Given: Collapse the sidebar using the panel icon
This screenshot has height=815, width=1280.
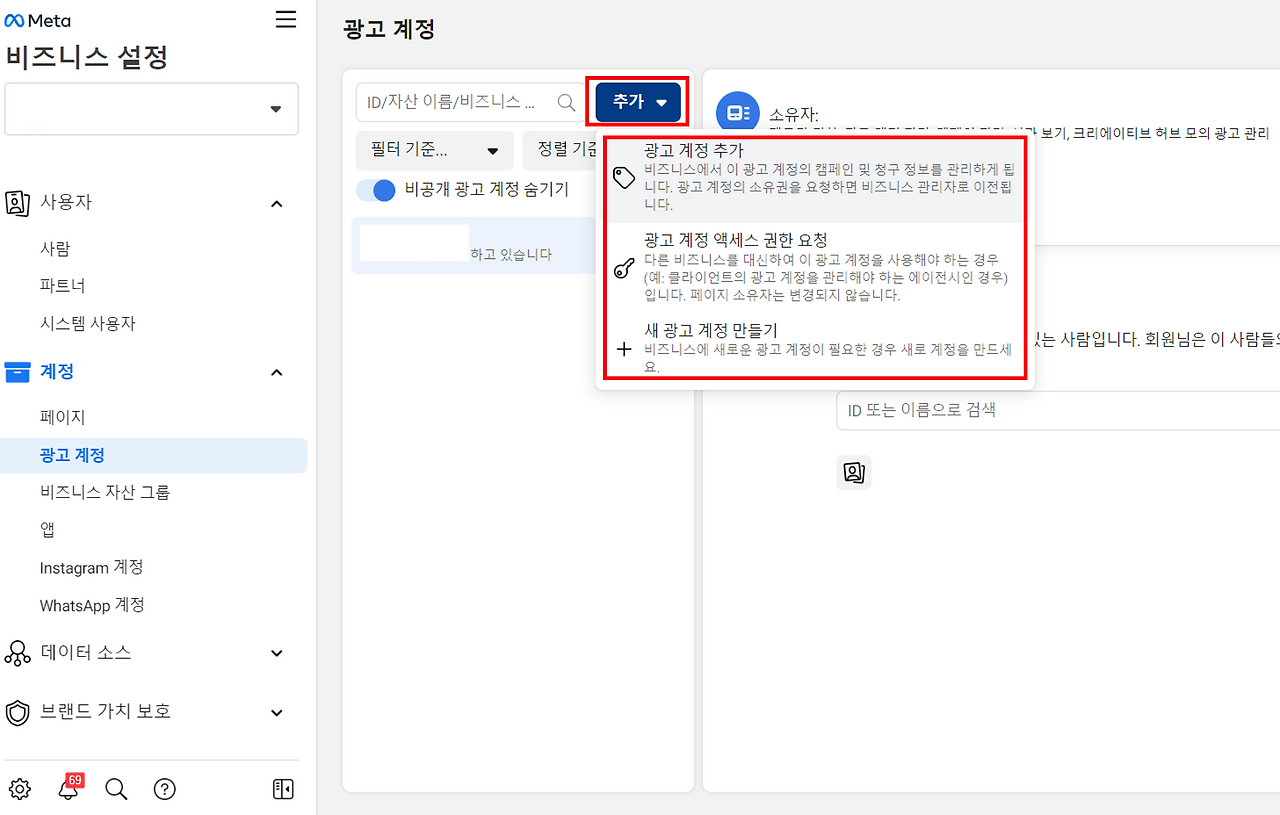Looking at the screenshot, I should tap(283, 789).
